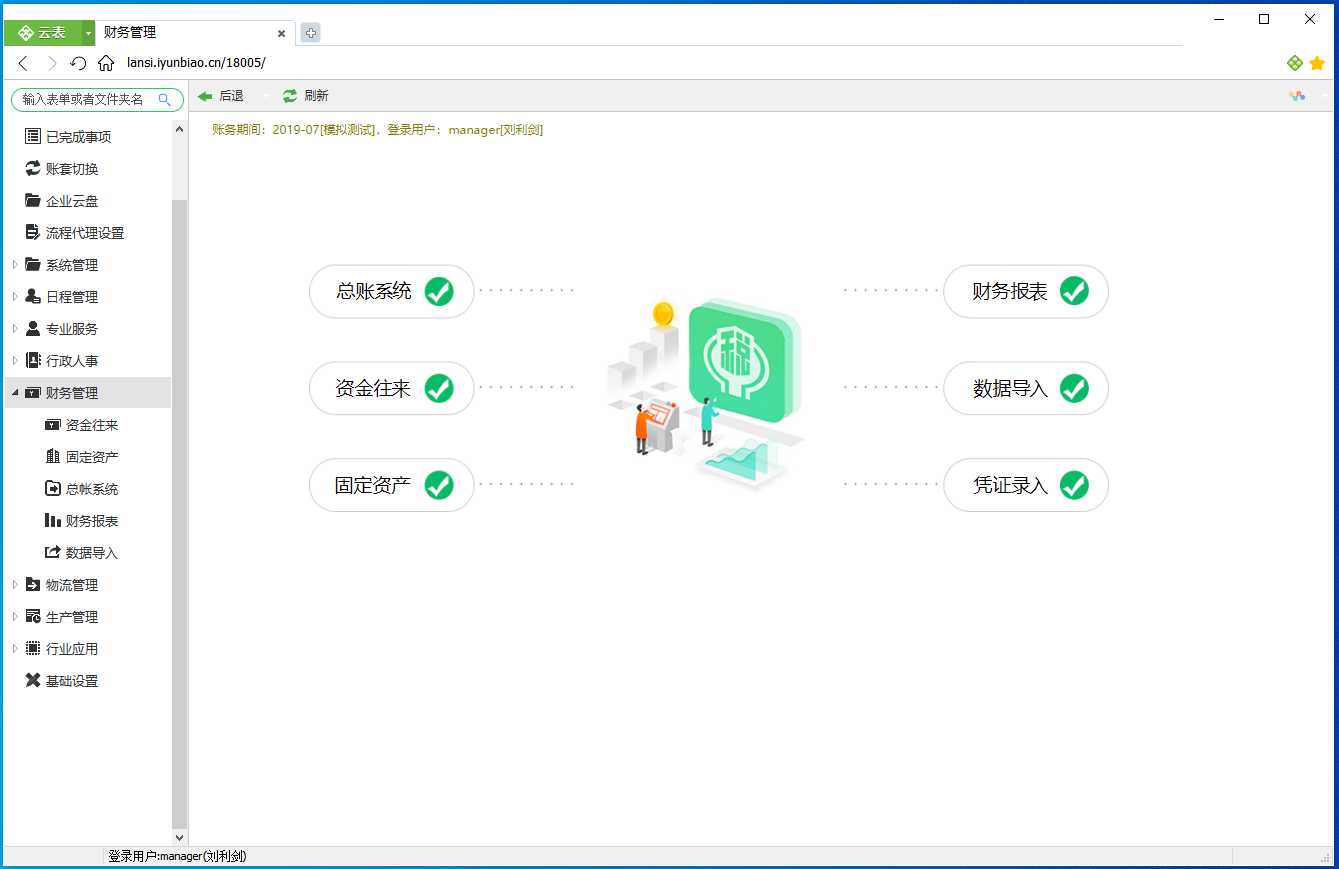Screen dimensions: 1339x869
Task: Click the 企业云盘 folder icon
Action: coord(33,200)
